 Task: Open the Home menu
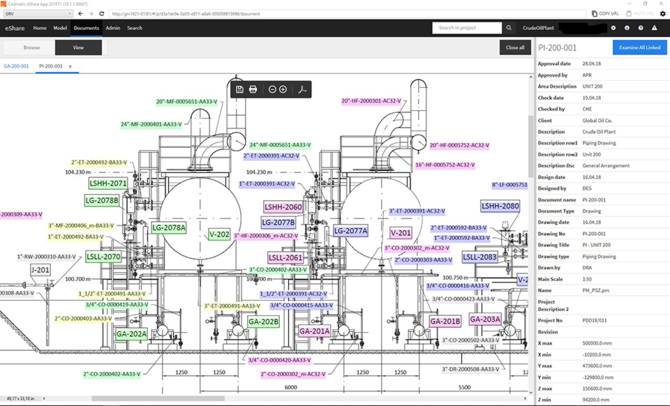[40, 28]
